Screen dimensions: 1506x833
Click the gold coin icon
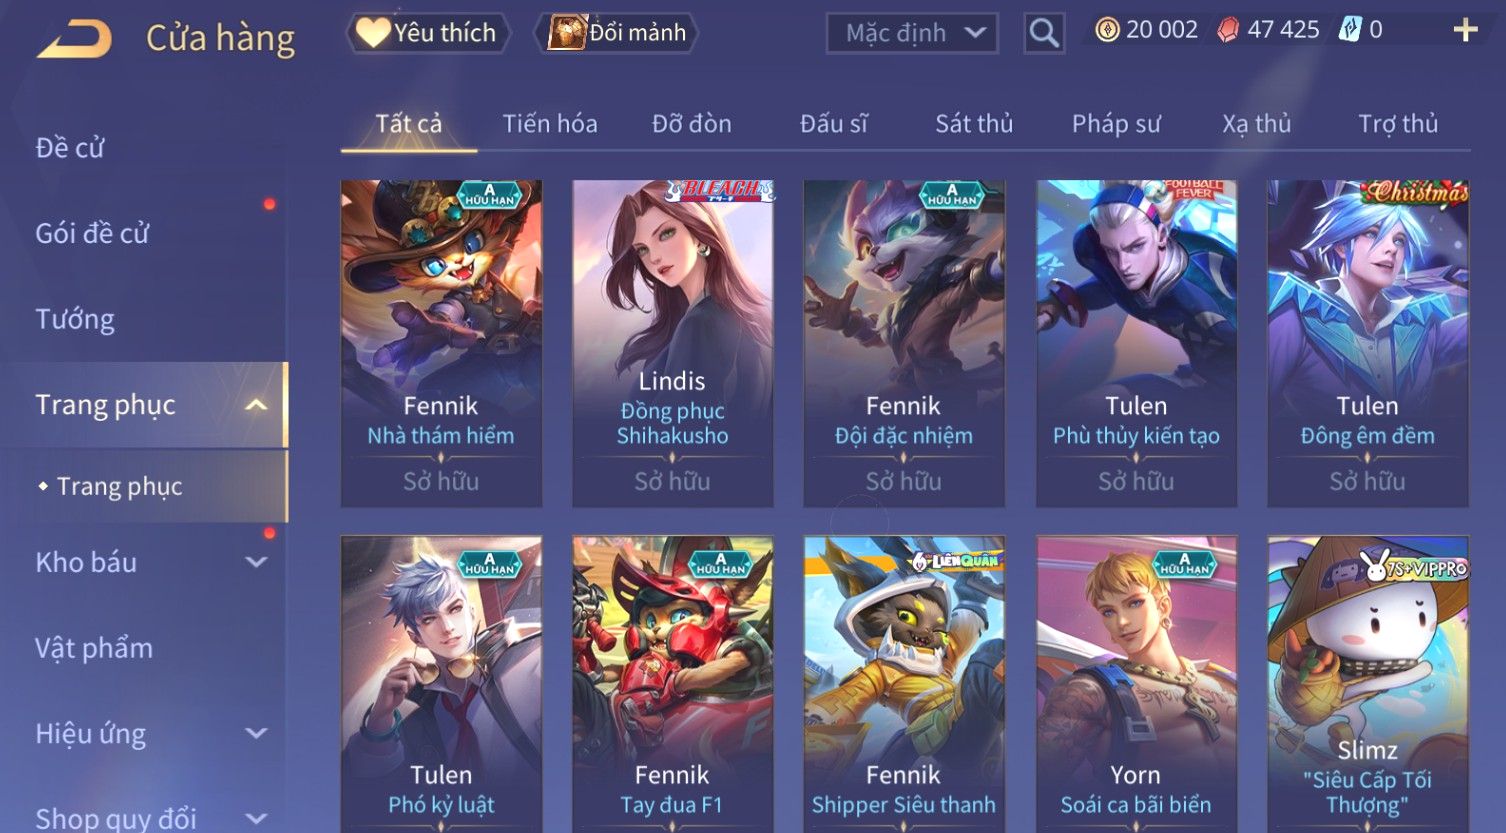[1107, 30]
